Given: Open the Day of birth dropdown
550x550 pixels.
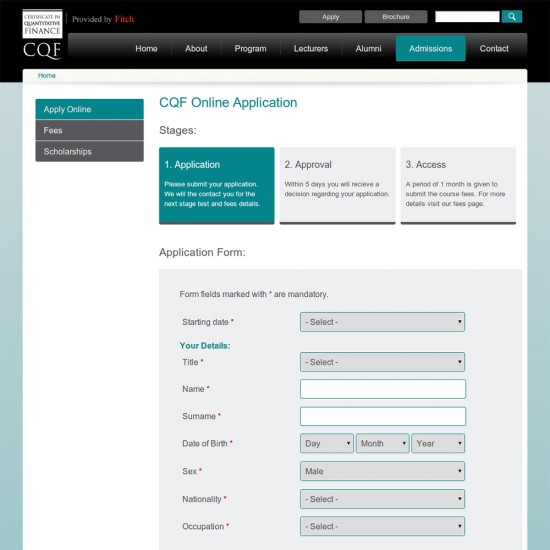Looking at the screenshot, I should tap(327, 443).
